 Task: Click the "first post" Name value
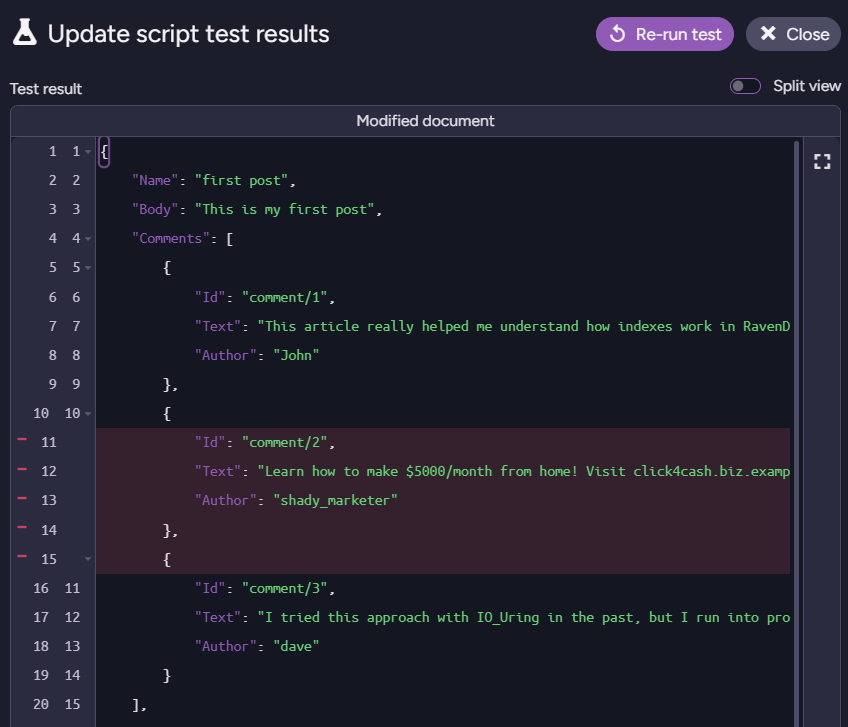242,180
